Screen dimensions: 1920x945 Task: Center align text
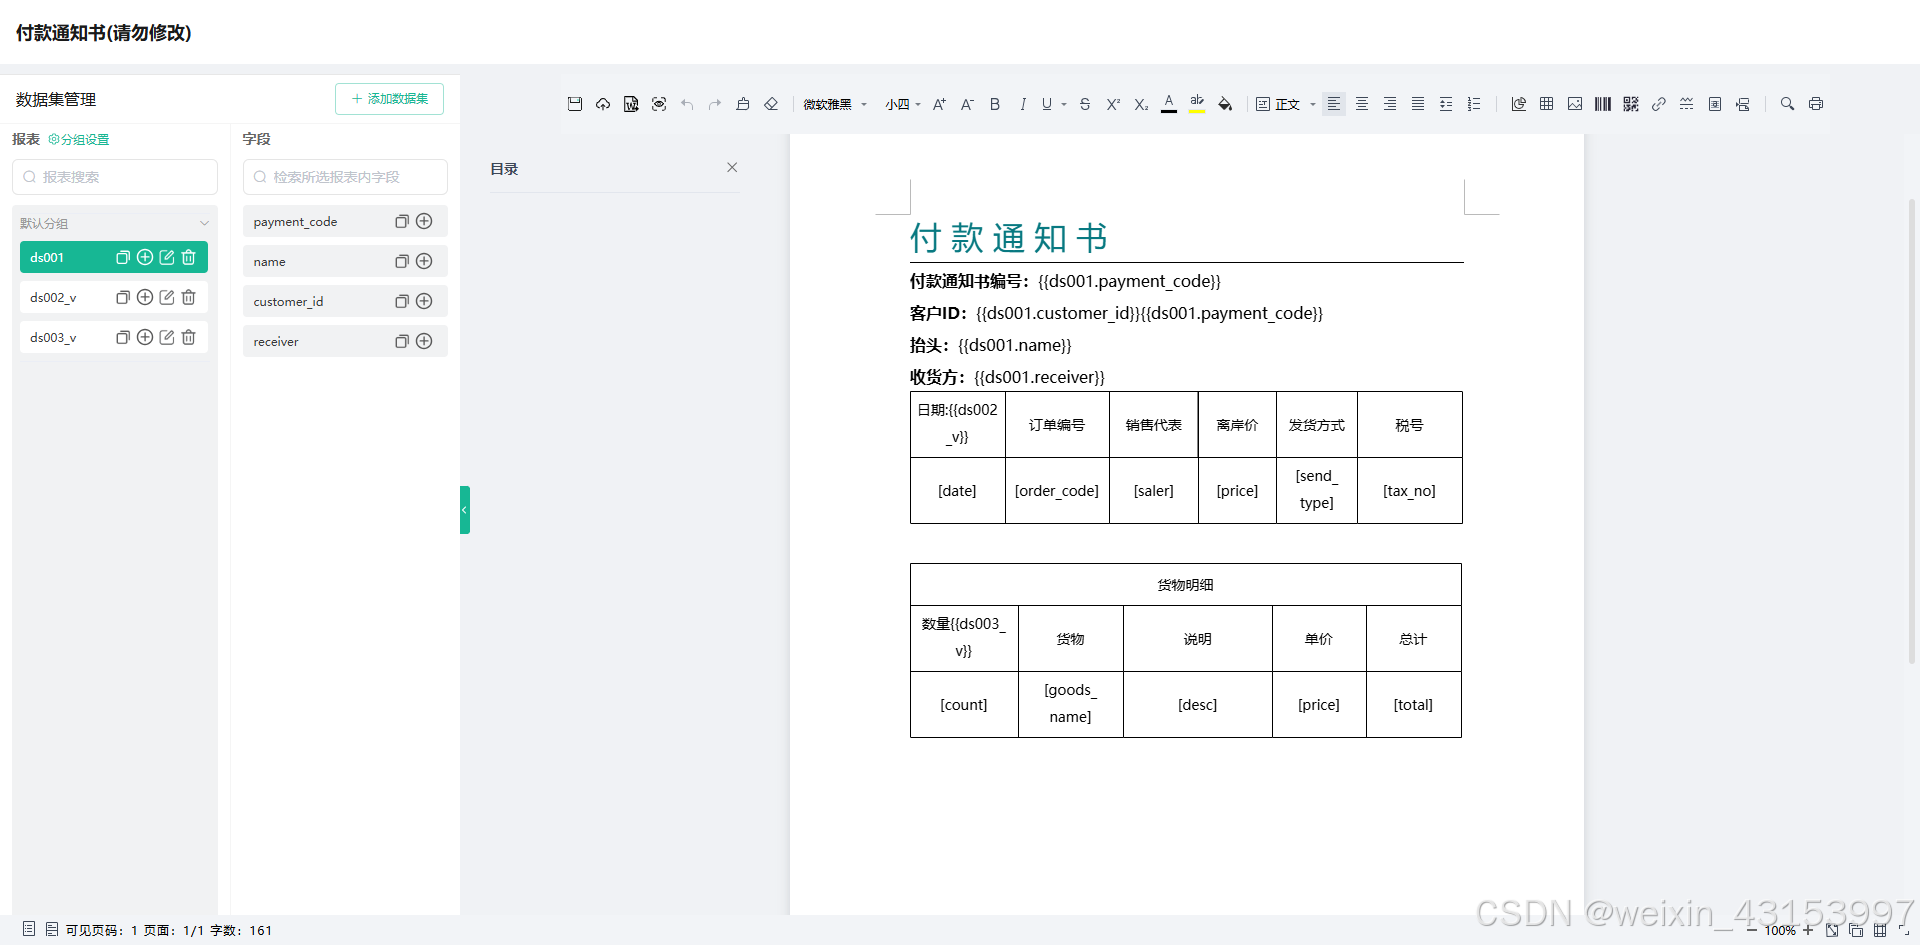point(1362,104)
